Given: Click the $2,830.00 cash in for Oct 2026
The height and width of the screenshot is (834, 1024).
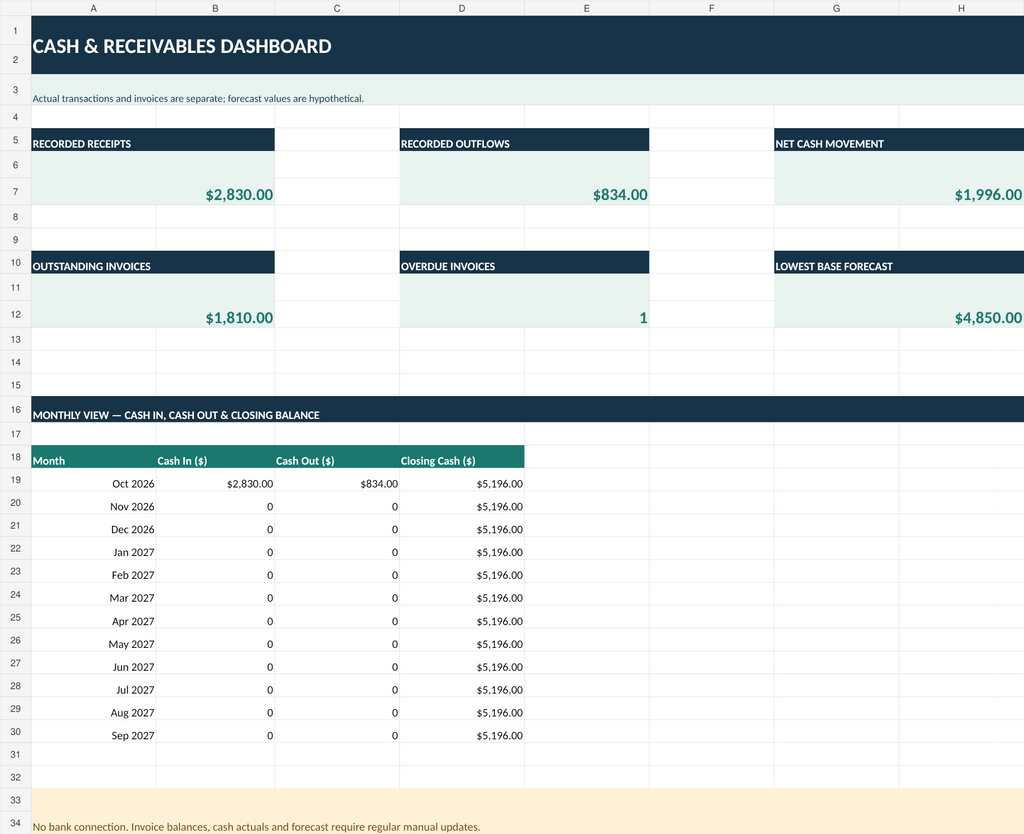Looking at the screenshot, I should click(x=216, y=480).
